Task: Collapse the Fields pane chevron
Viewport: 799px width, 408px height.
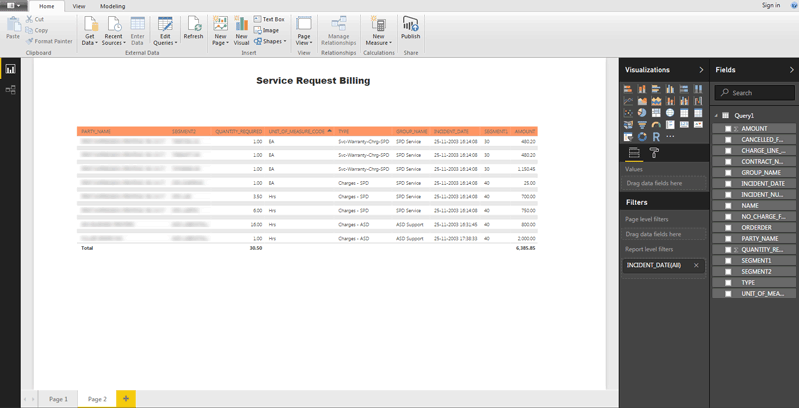Action: [791, 70]
